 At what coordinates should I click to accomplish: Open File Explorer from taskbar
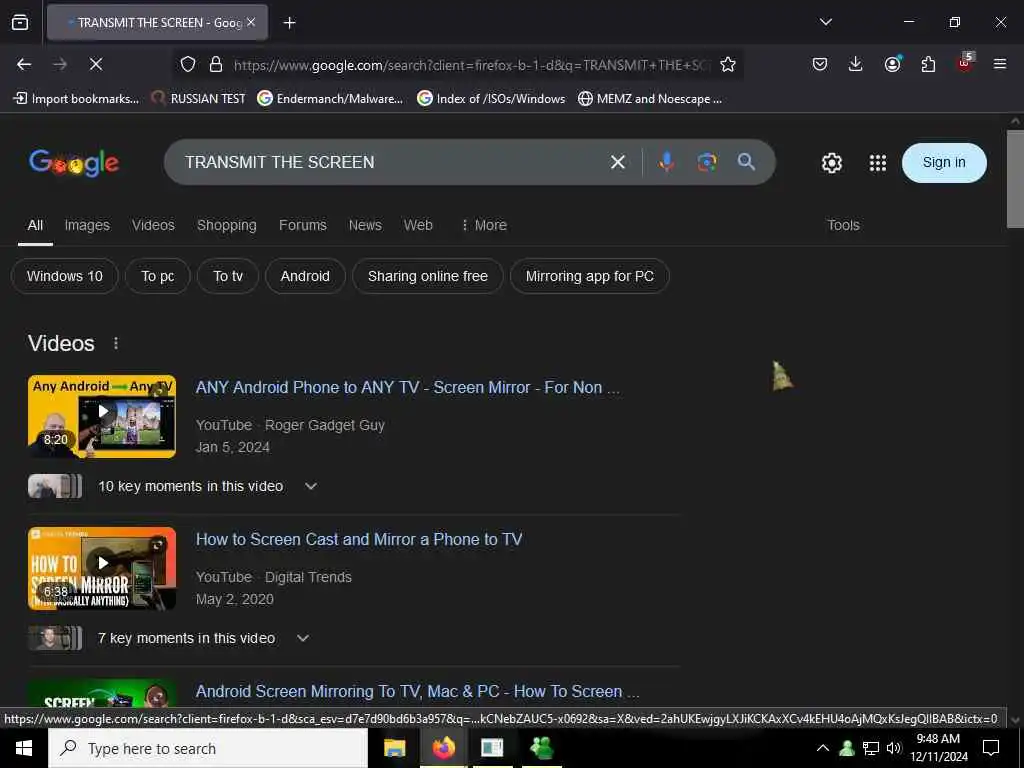click(394, 748)
